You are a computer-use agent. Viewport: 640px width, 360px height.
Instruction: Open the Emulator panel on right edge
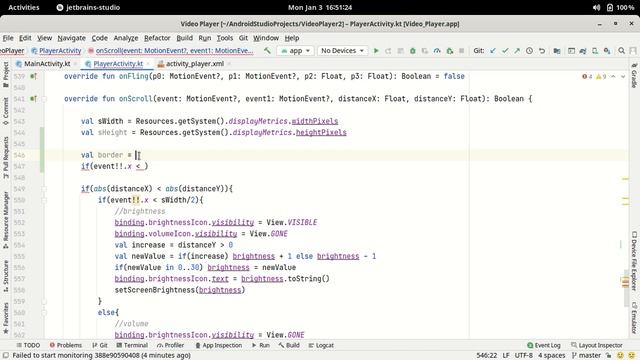coord(634,318)
